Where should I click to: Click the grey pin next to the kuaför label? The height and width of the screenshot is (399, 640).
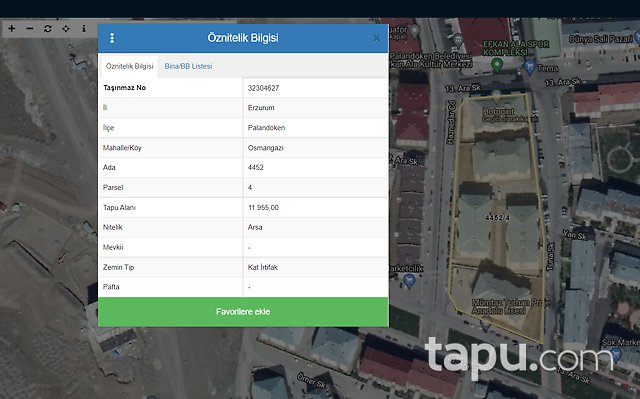(x=415, y=31)
